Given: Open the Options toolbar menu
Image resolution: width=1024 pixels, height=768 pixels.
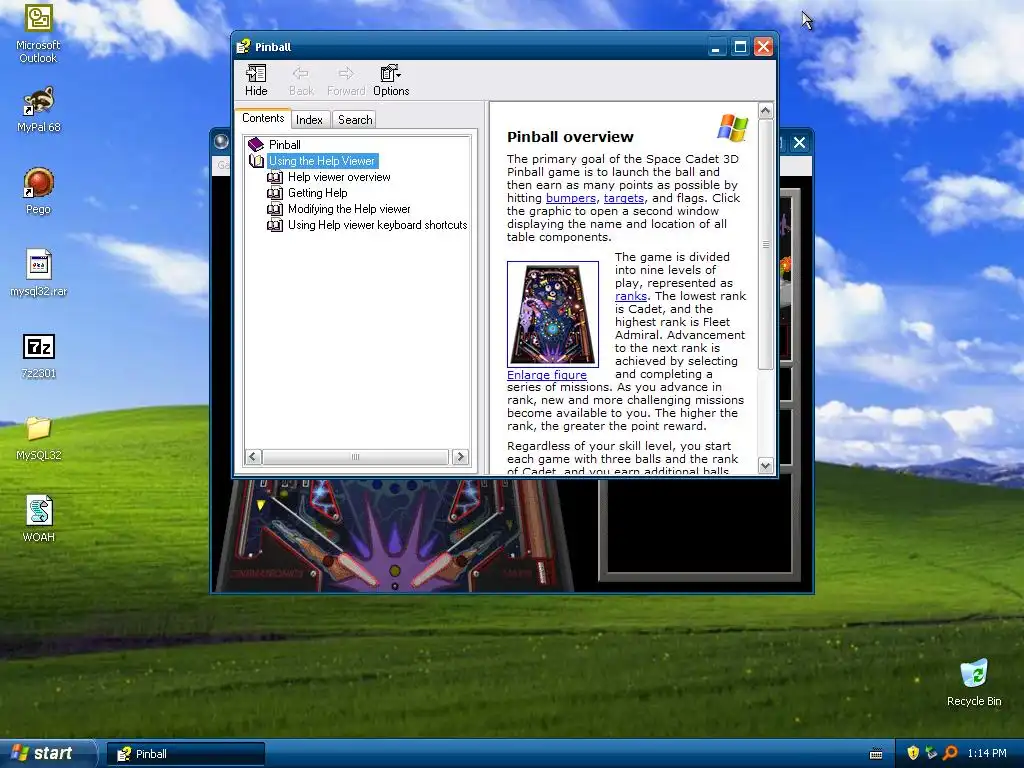Looking at the screenshot, I should click(x=391, y=81).
